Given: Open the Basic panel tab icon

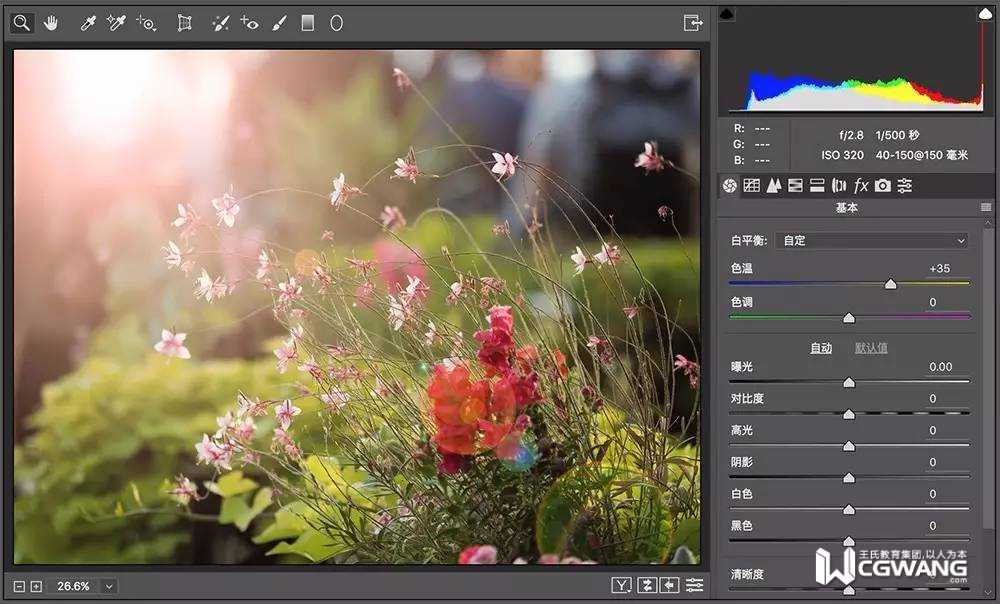Looking at the screenshot, I should click(730, 186).
